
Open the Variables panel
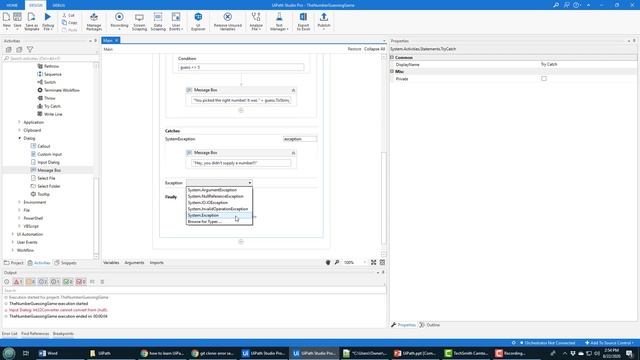[111, 262]
